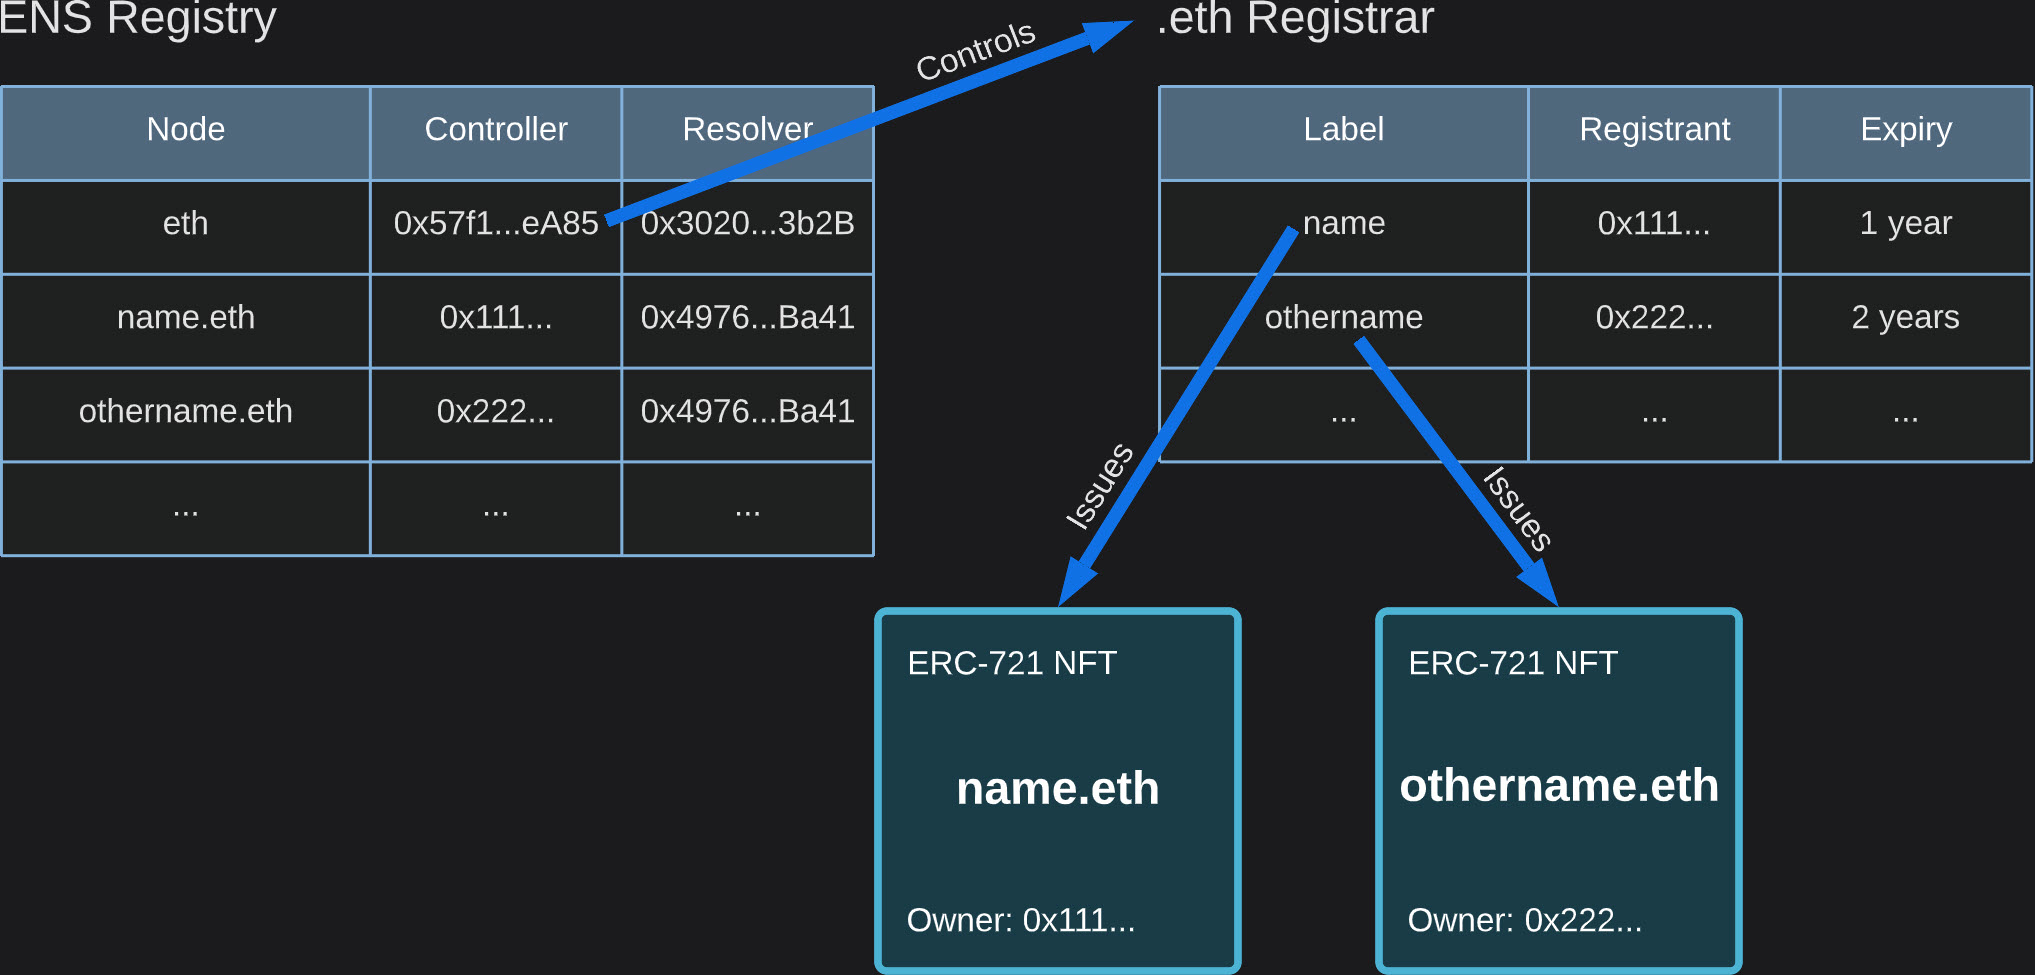Click the Controller column header
Screen dimensions: 2035x975
496,130
